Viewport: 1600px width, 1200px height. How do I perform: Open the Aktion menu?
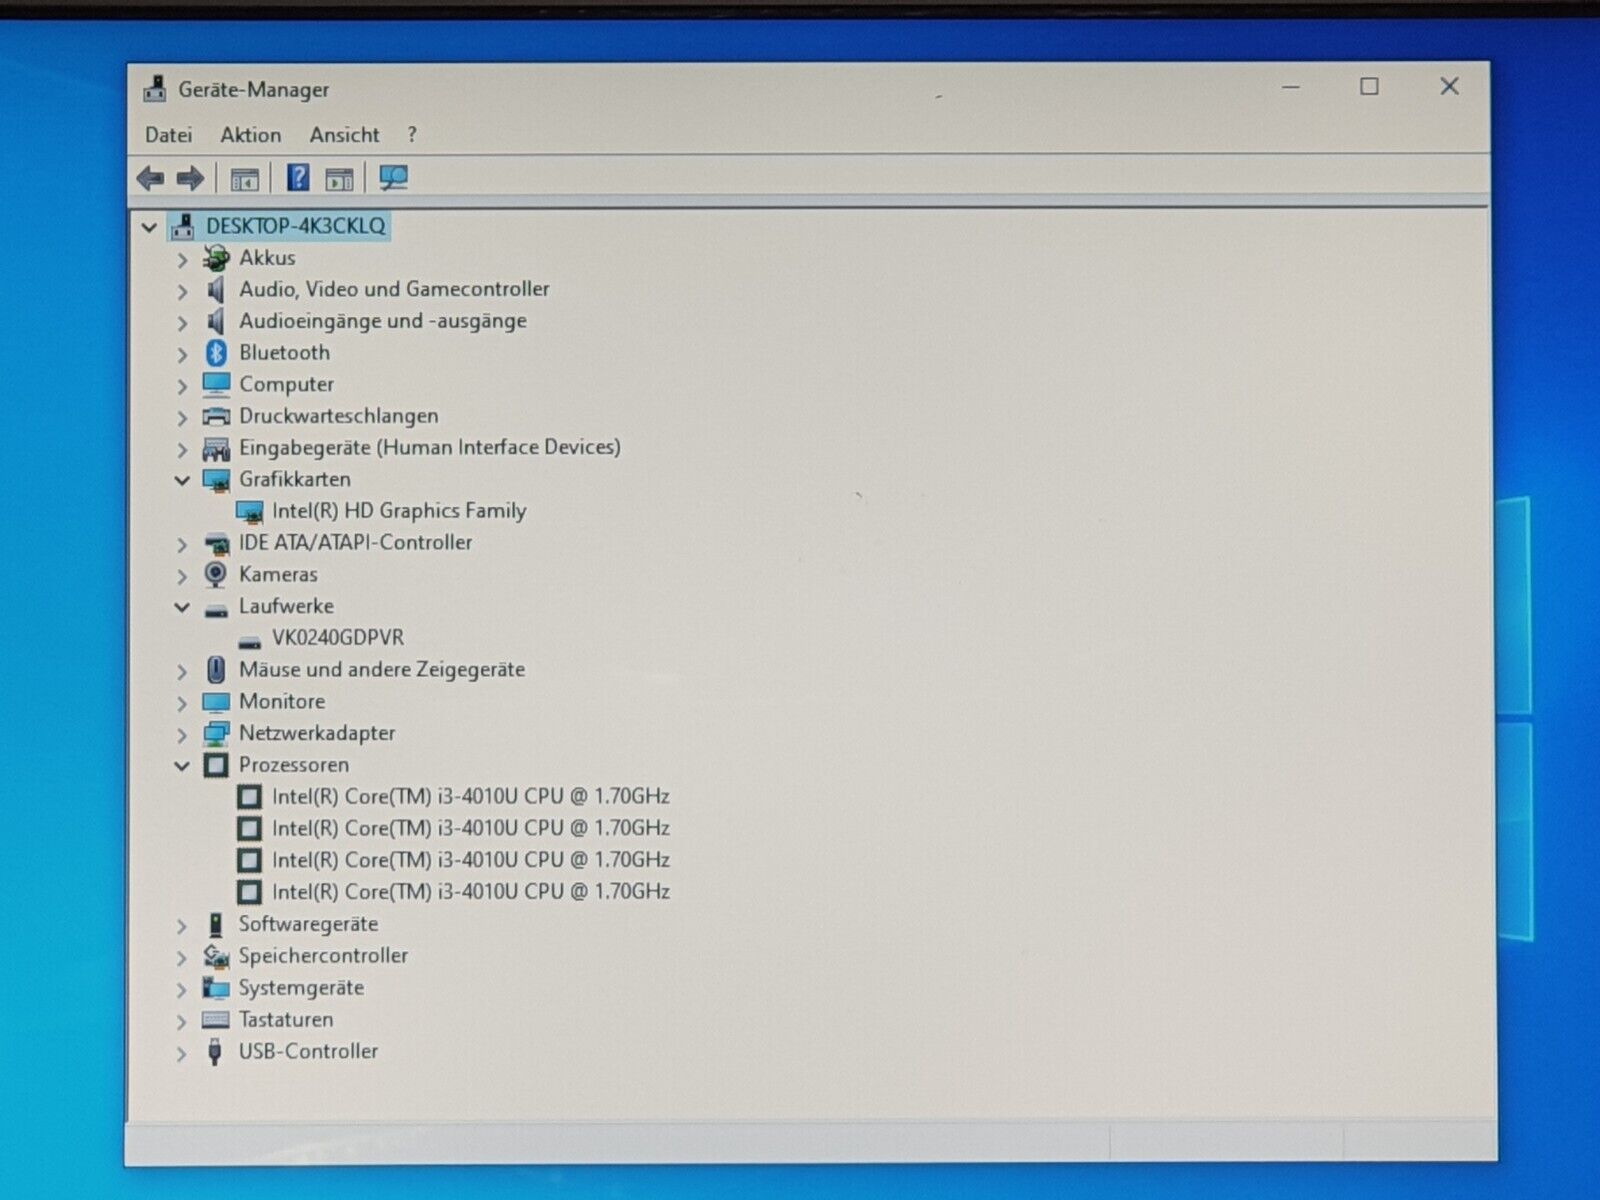tap(251, 135)
